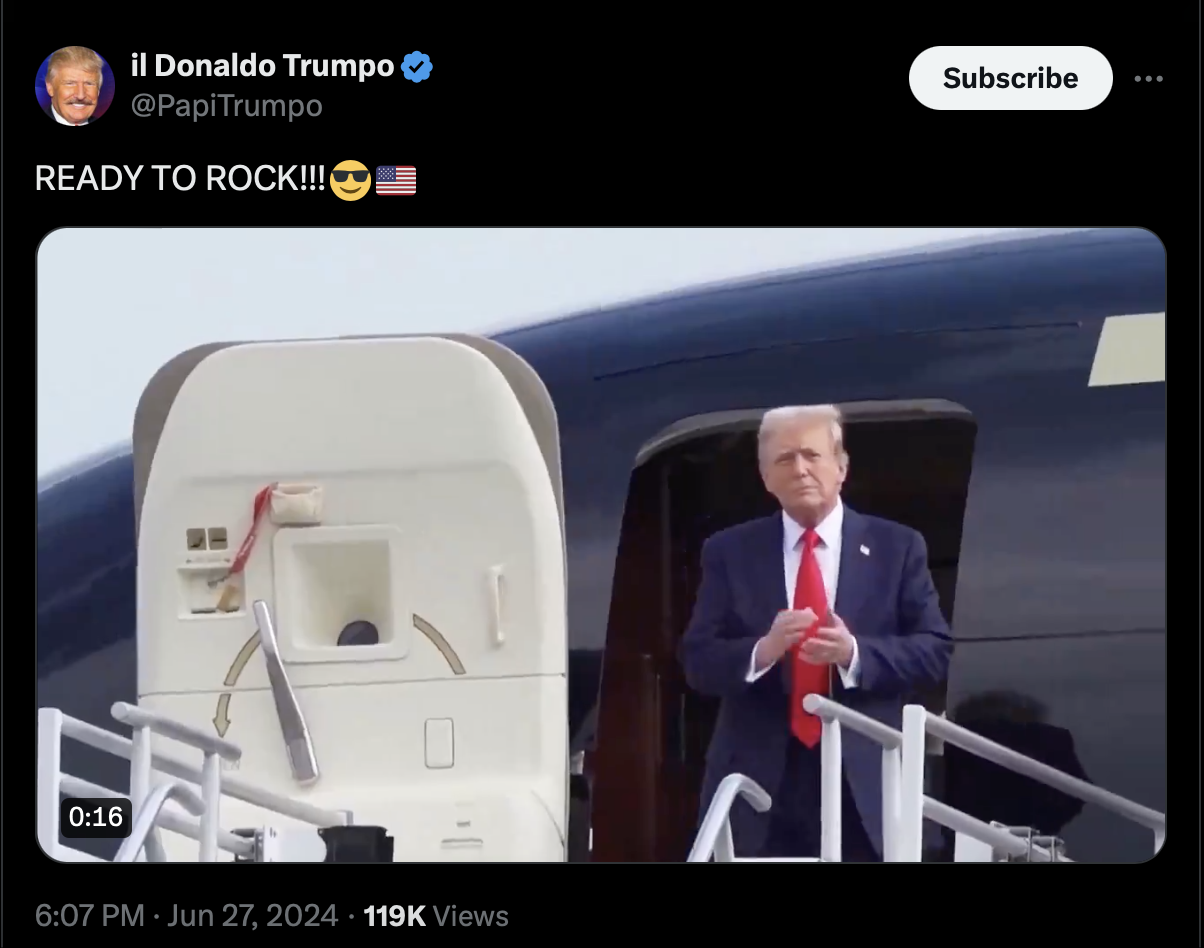Visit the @PapiTrumpo handle link
The width and height of the screenshot is (1204, 948).
pos(227,106)
